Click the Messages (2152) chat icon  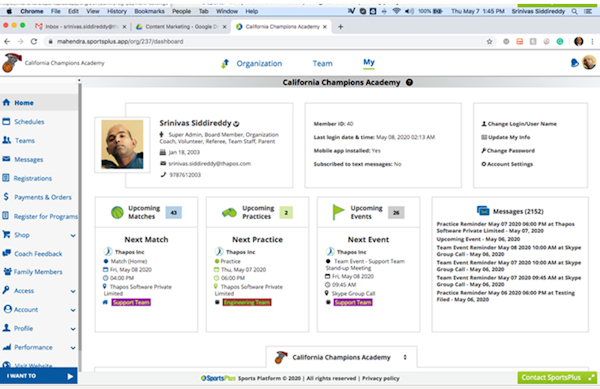click(x=483, y=211)
